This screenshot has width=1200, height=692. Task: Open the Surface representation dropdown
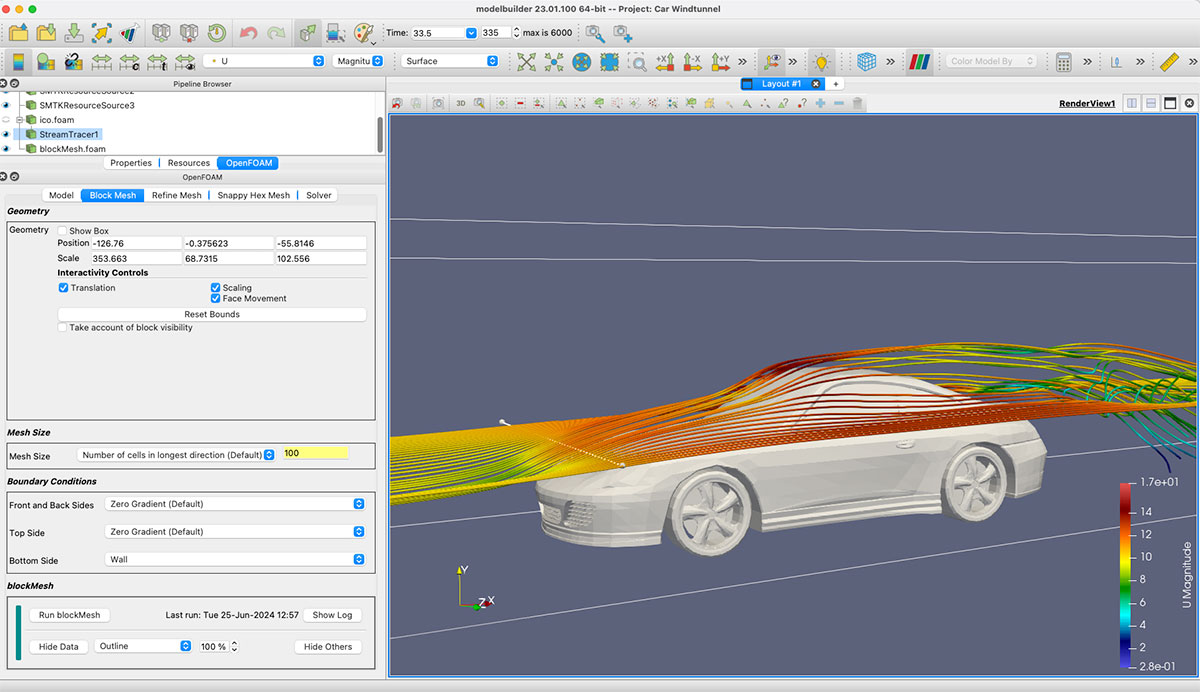point(450,59)
